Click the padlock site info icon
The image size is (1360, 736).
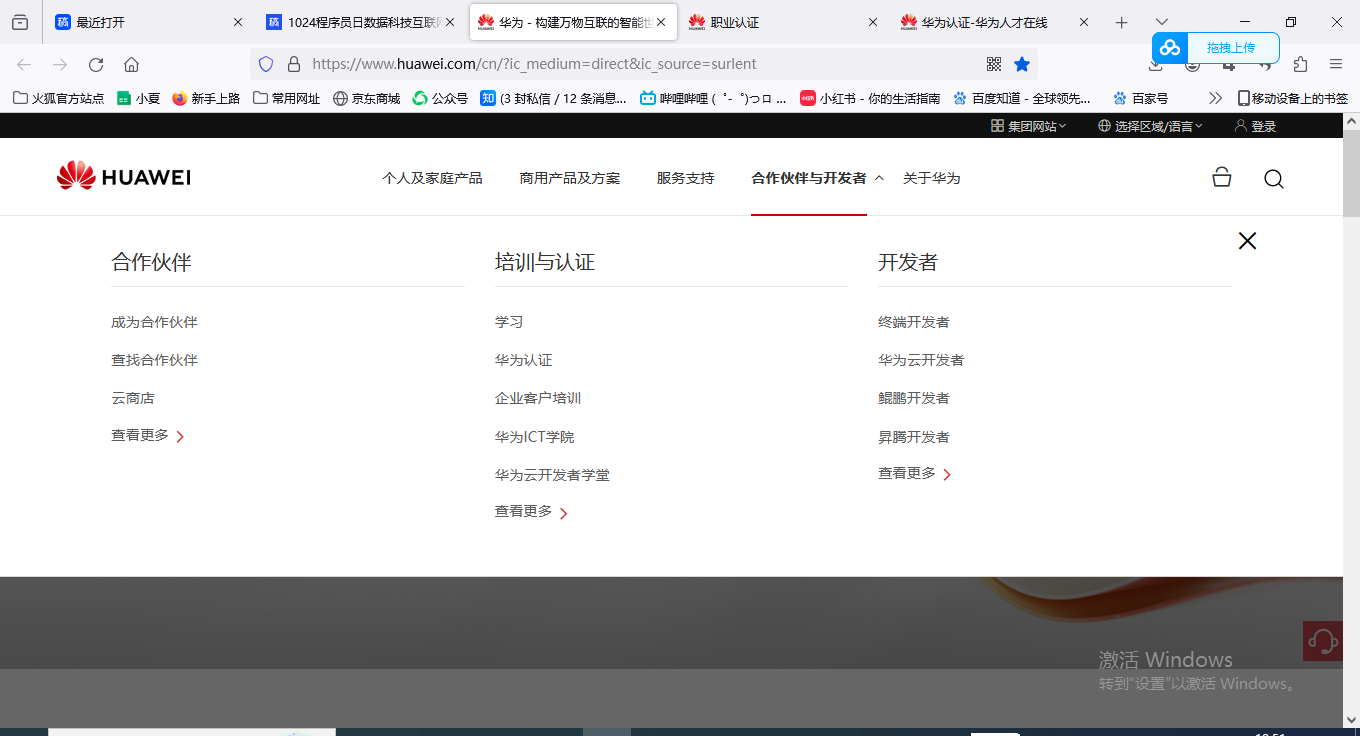tap(294, 64)
